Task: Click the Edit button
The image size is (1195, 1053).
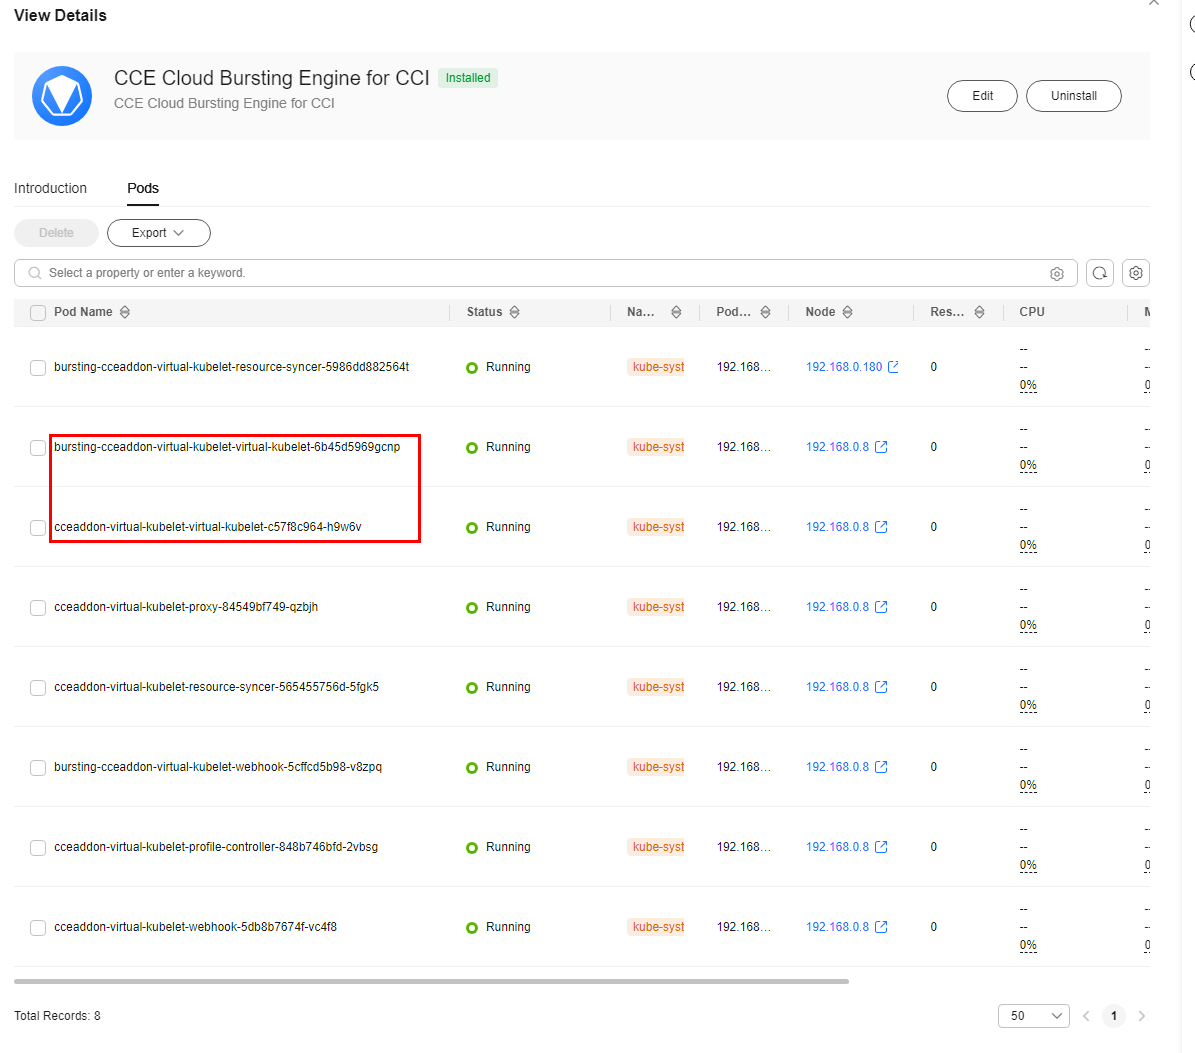Action: (982, 96)
